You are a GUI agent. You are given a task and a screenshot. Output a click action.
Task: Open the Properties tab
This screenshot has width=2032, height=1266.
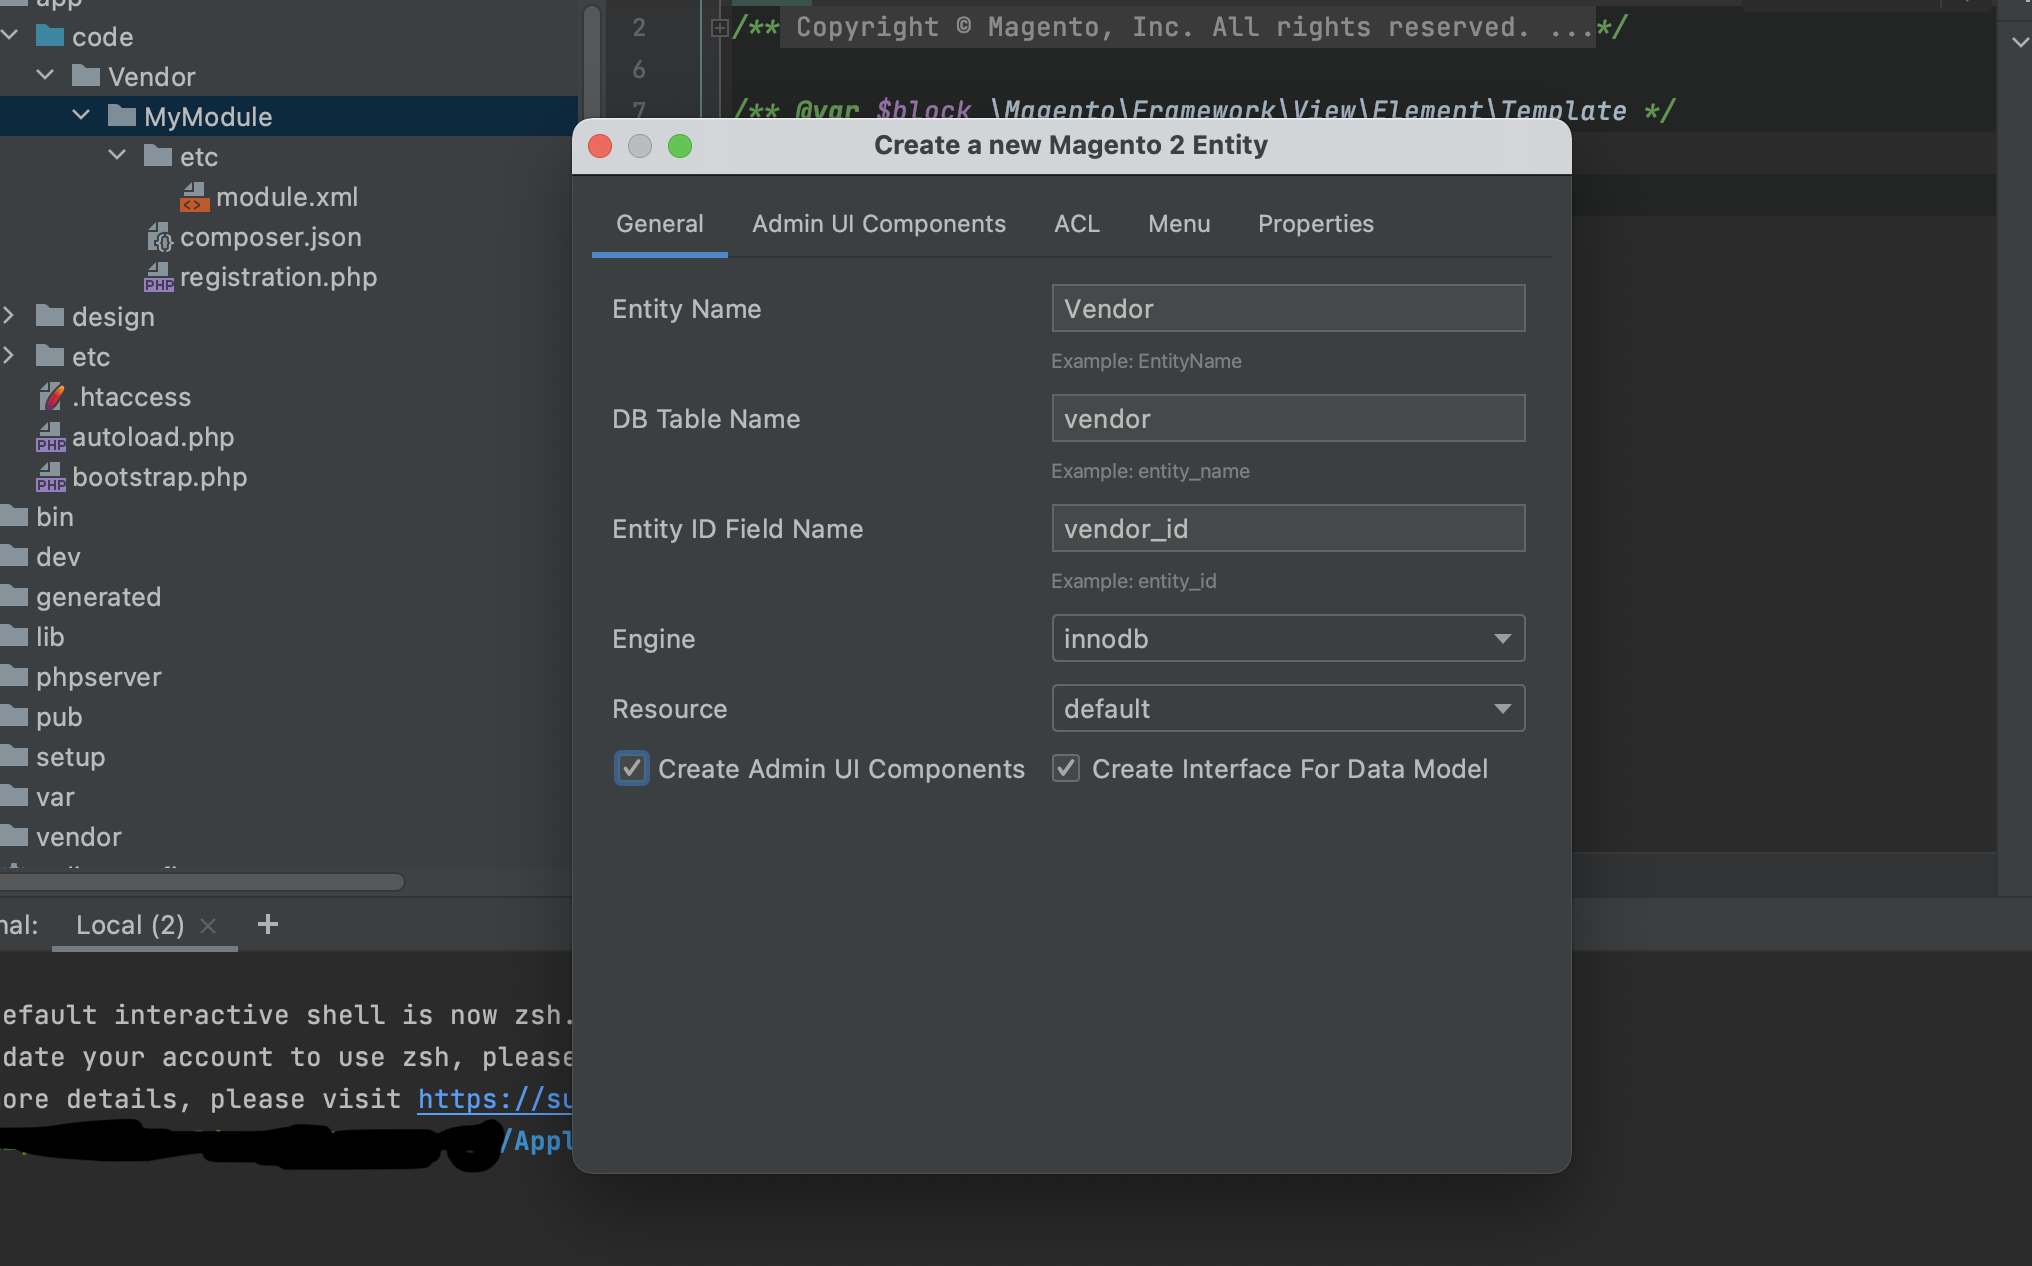tap(1315, 224)
